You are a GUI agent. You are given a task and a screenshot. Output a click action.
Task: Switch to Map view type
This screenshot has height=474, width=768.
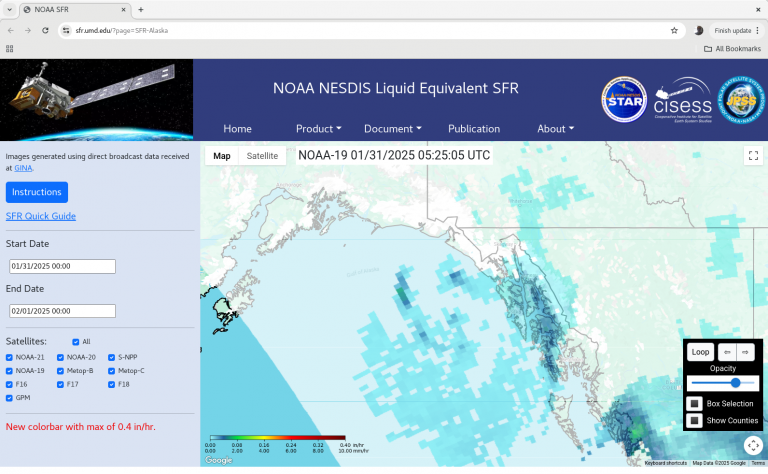222,156
